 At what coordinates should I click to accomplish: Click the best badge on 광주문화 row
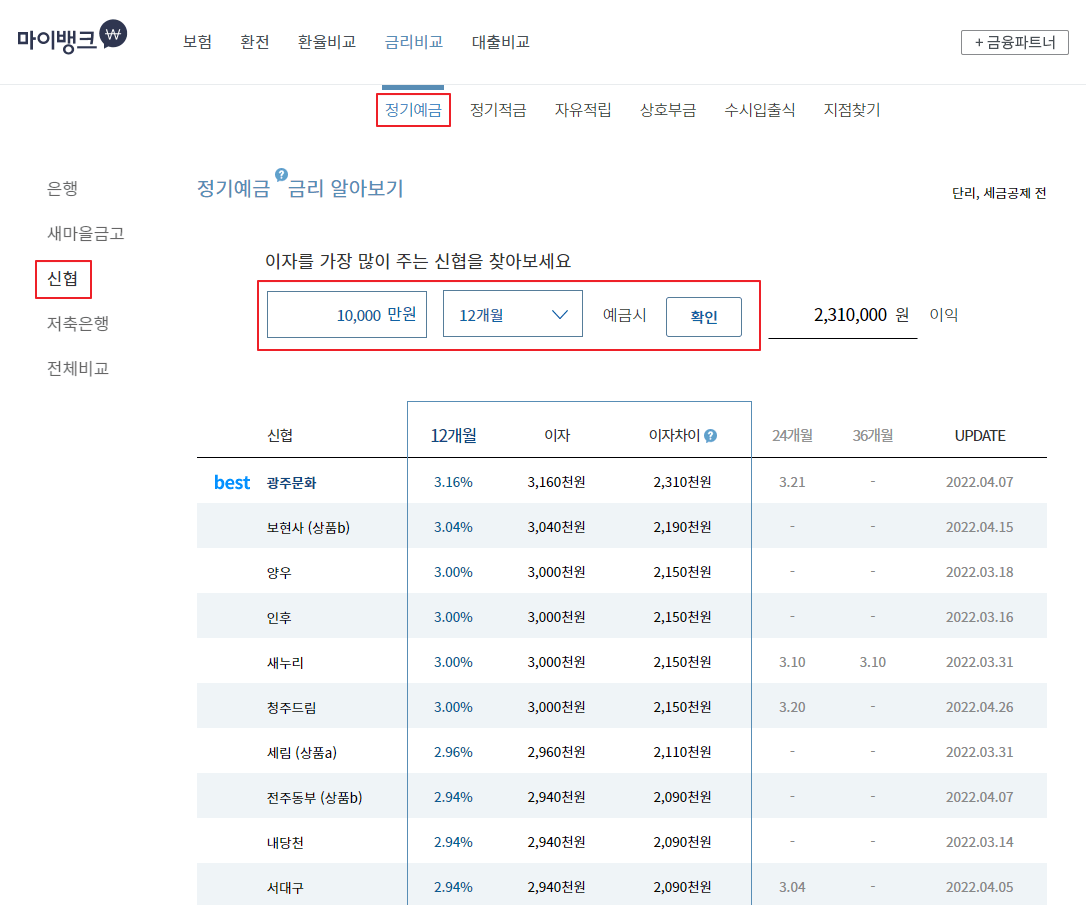coord(232,483)
